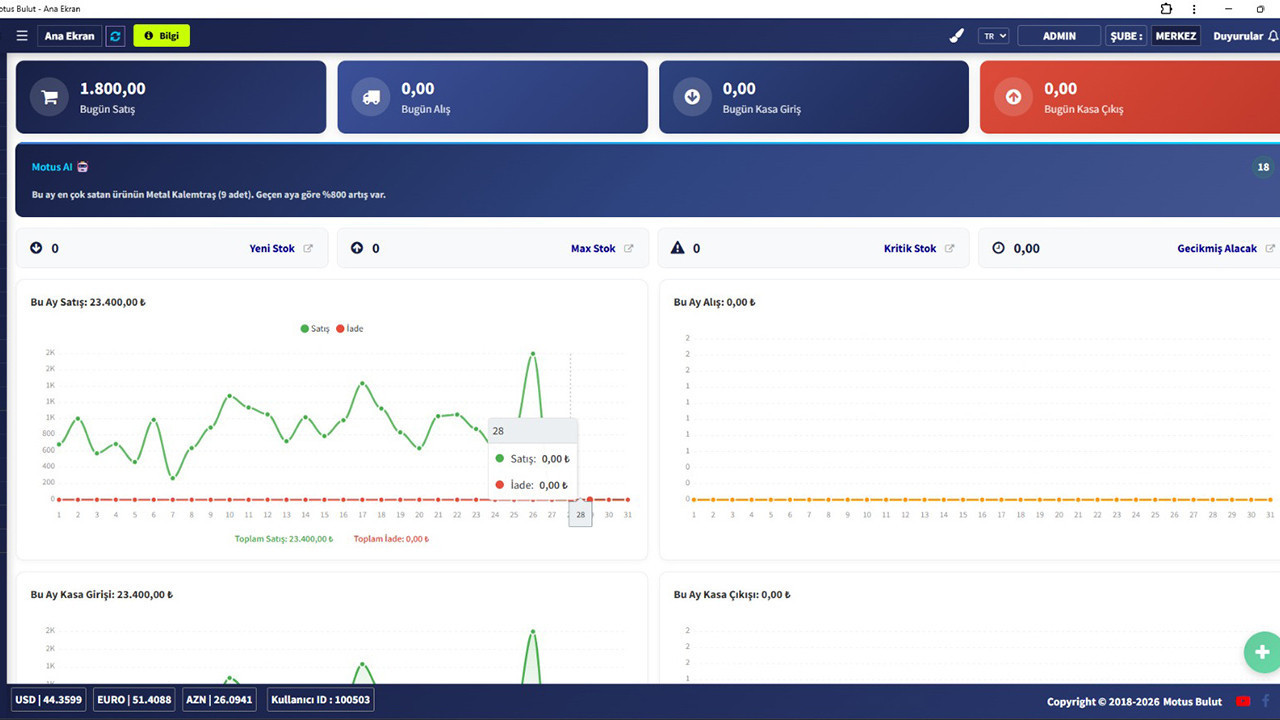Open the YouTube icon in footer
This screenshot has width=1280, height=720.
1243,701
